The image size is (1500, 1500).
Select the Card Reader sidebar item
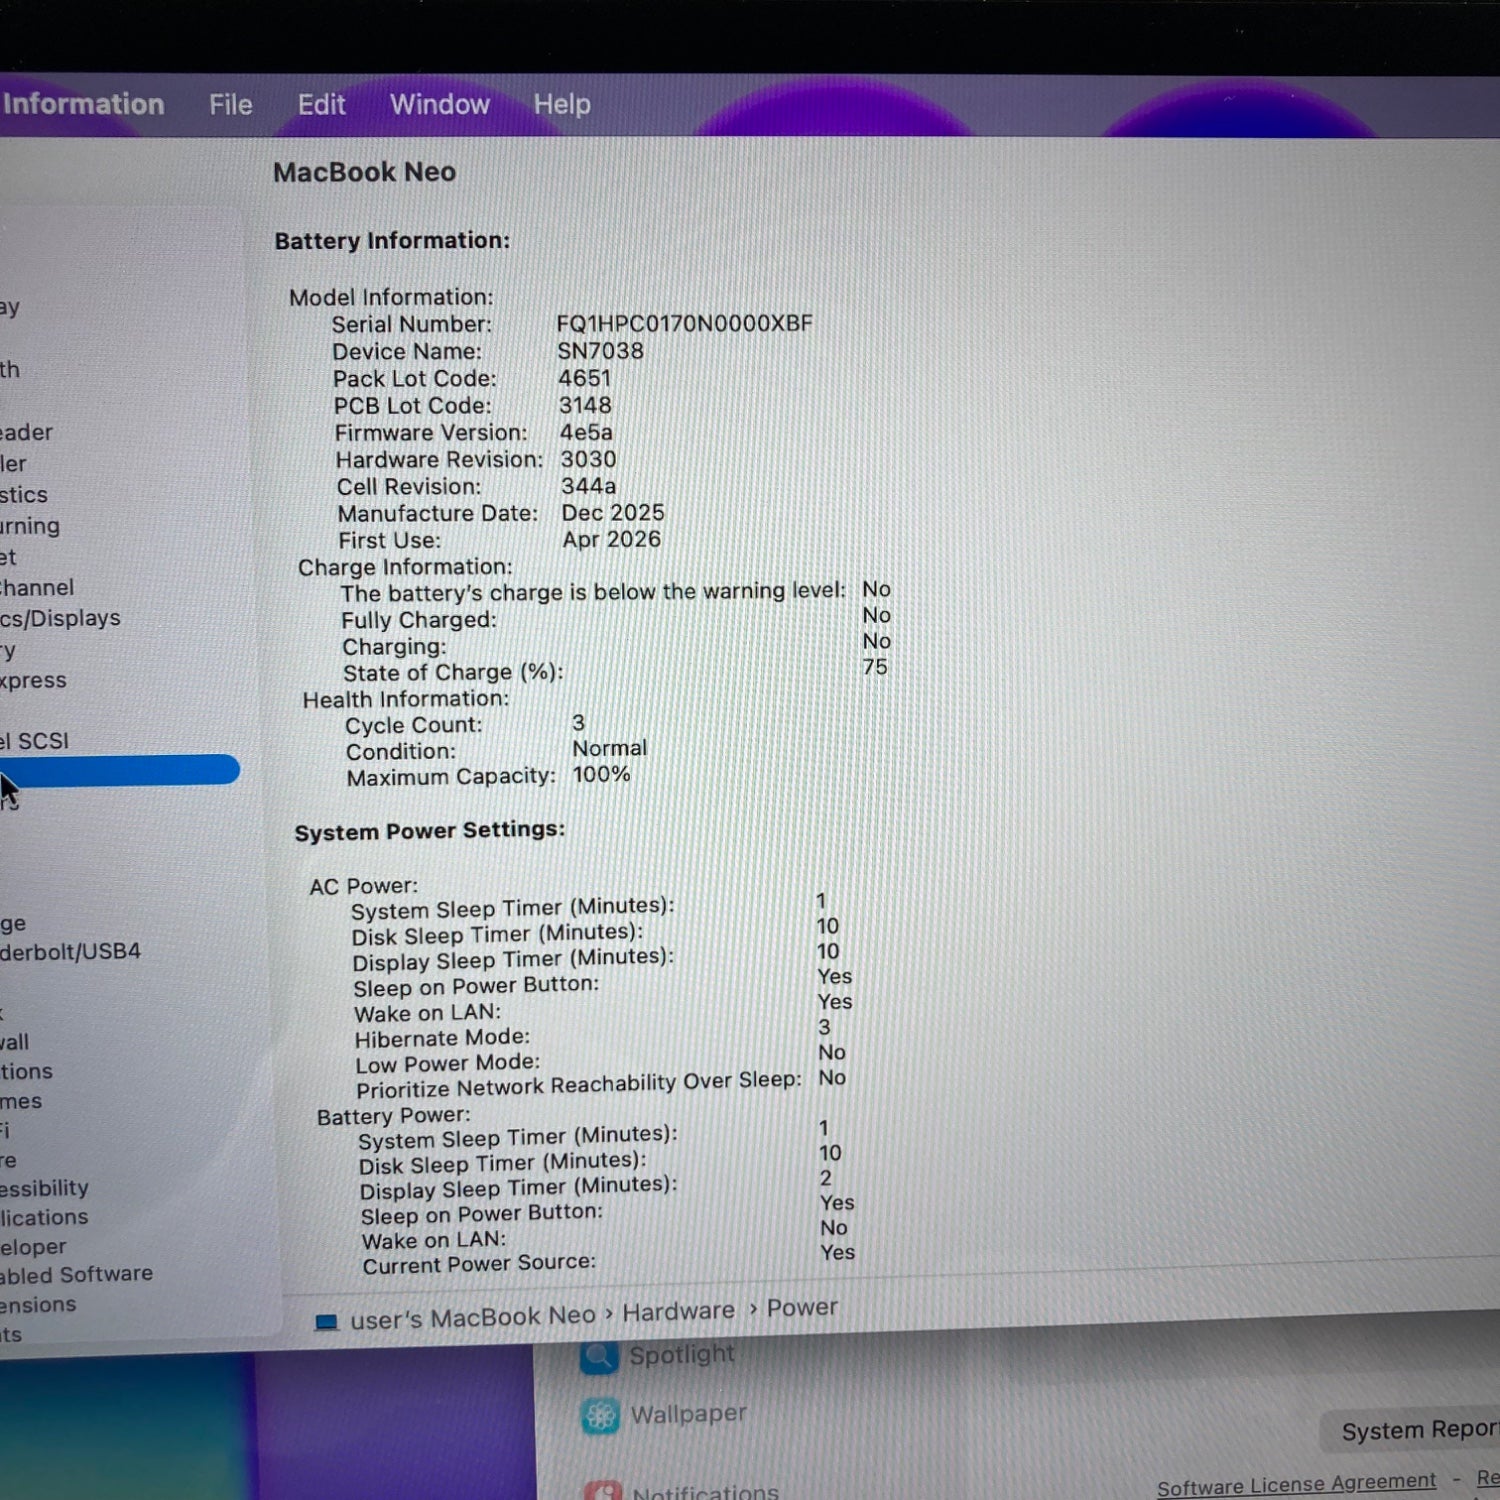click(x=26, y=432)
